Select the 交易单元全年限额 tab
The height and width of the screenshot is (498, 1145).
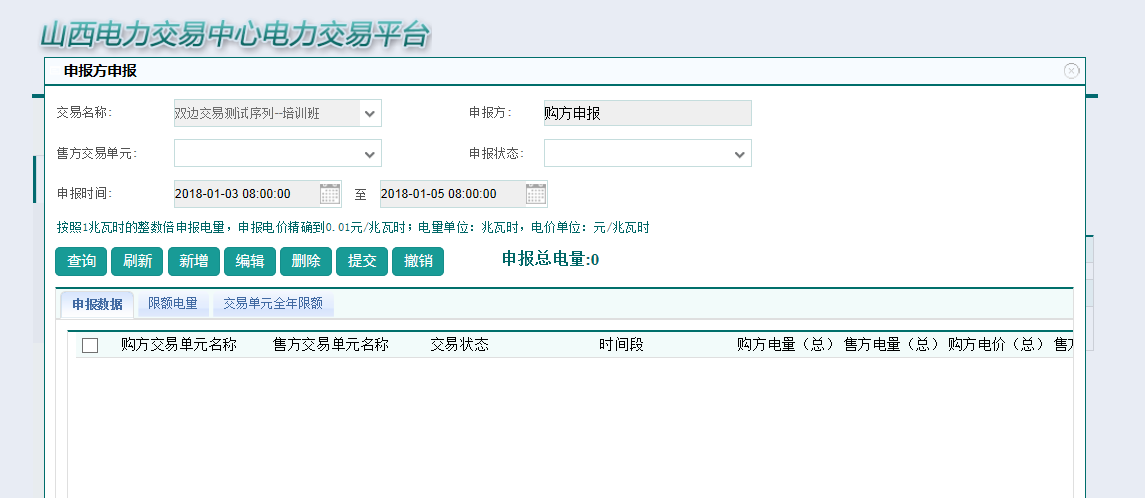(272, 304)
